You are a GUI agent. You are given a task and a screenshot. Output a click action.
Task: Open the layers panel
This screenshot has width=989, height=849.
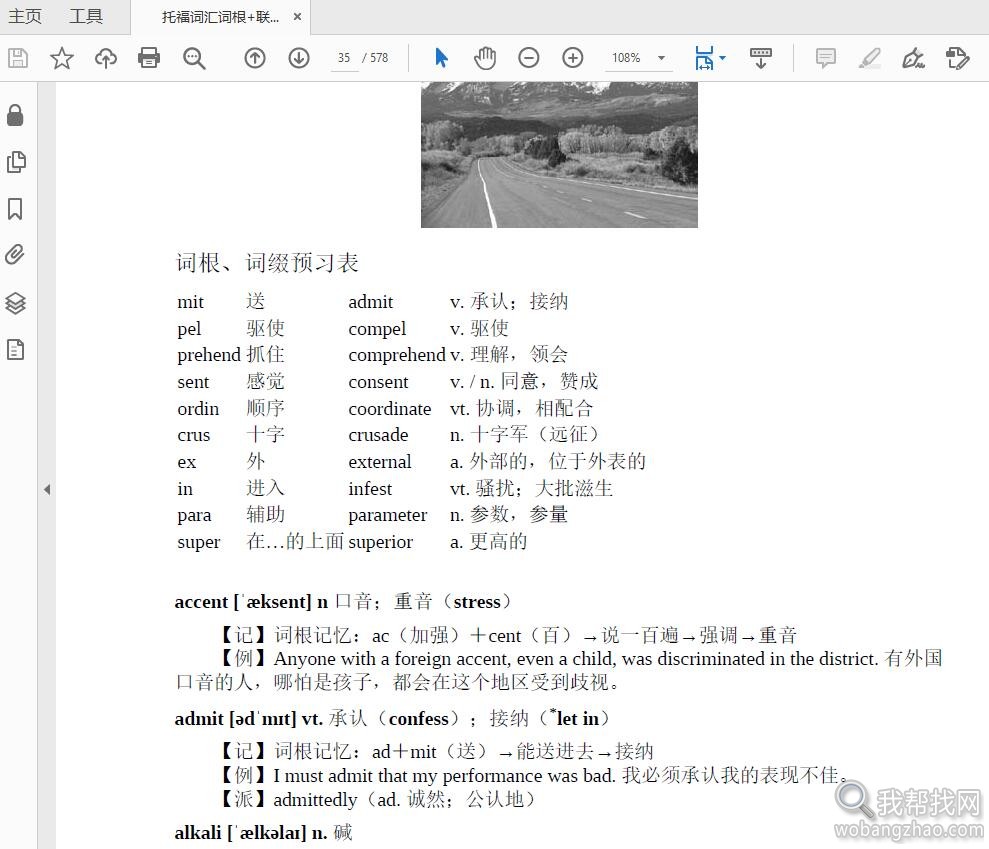click(15, 303)
